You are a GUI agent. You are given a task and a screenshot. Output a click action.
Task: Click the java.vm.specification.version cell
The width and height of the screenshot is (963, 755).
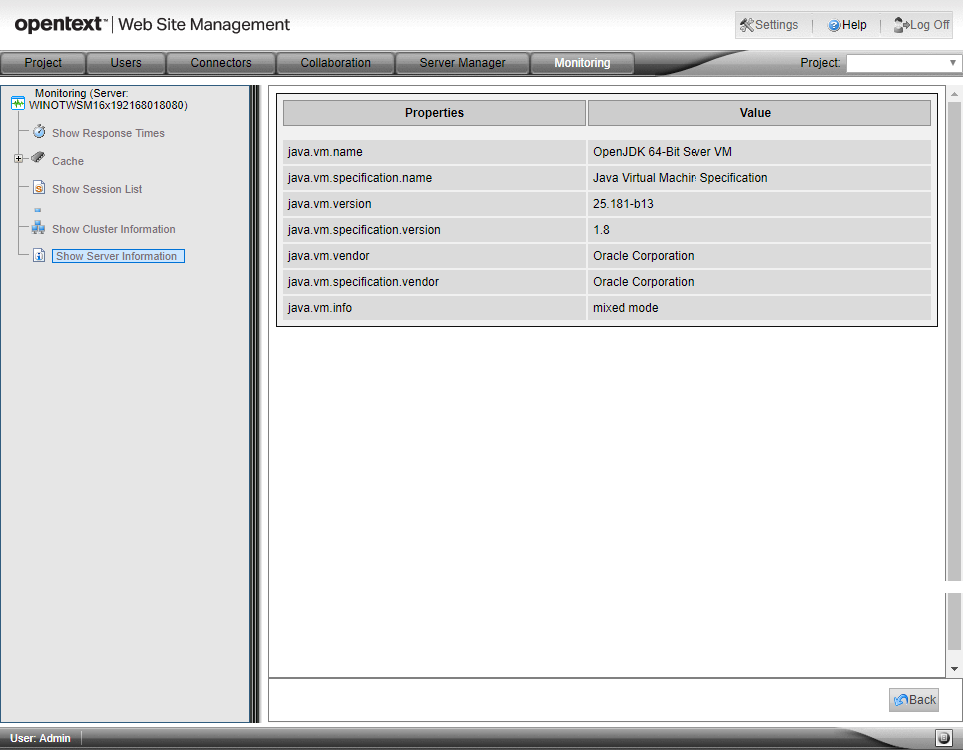(434, 230)
